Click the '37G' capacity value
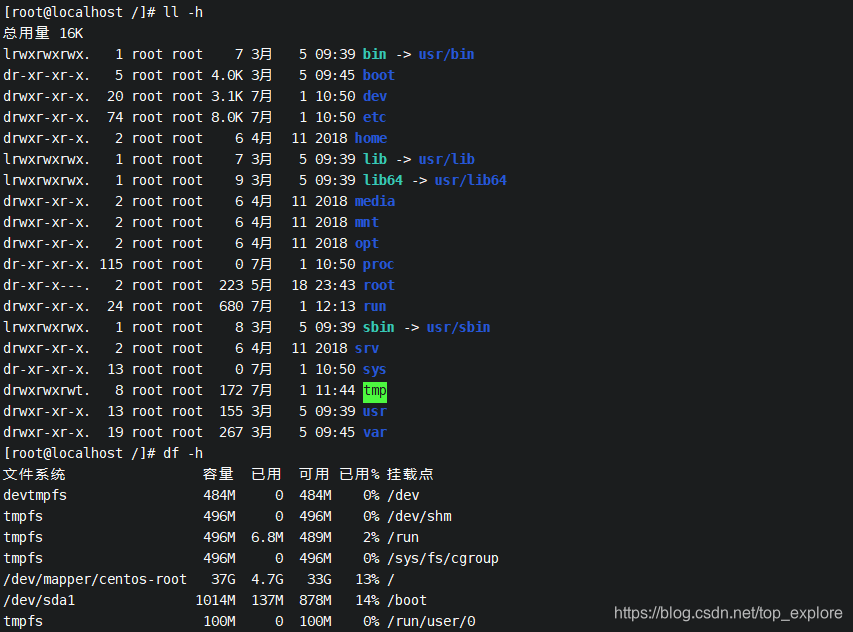Viewport: 853px width, 632px height. pos(224,580)
